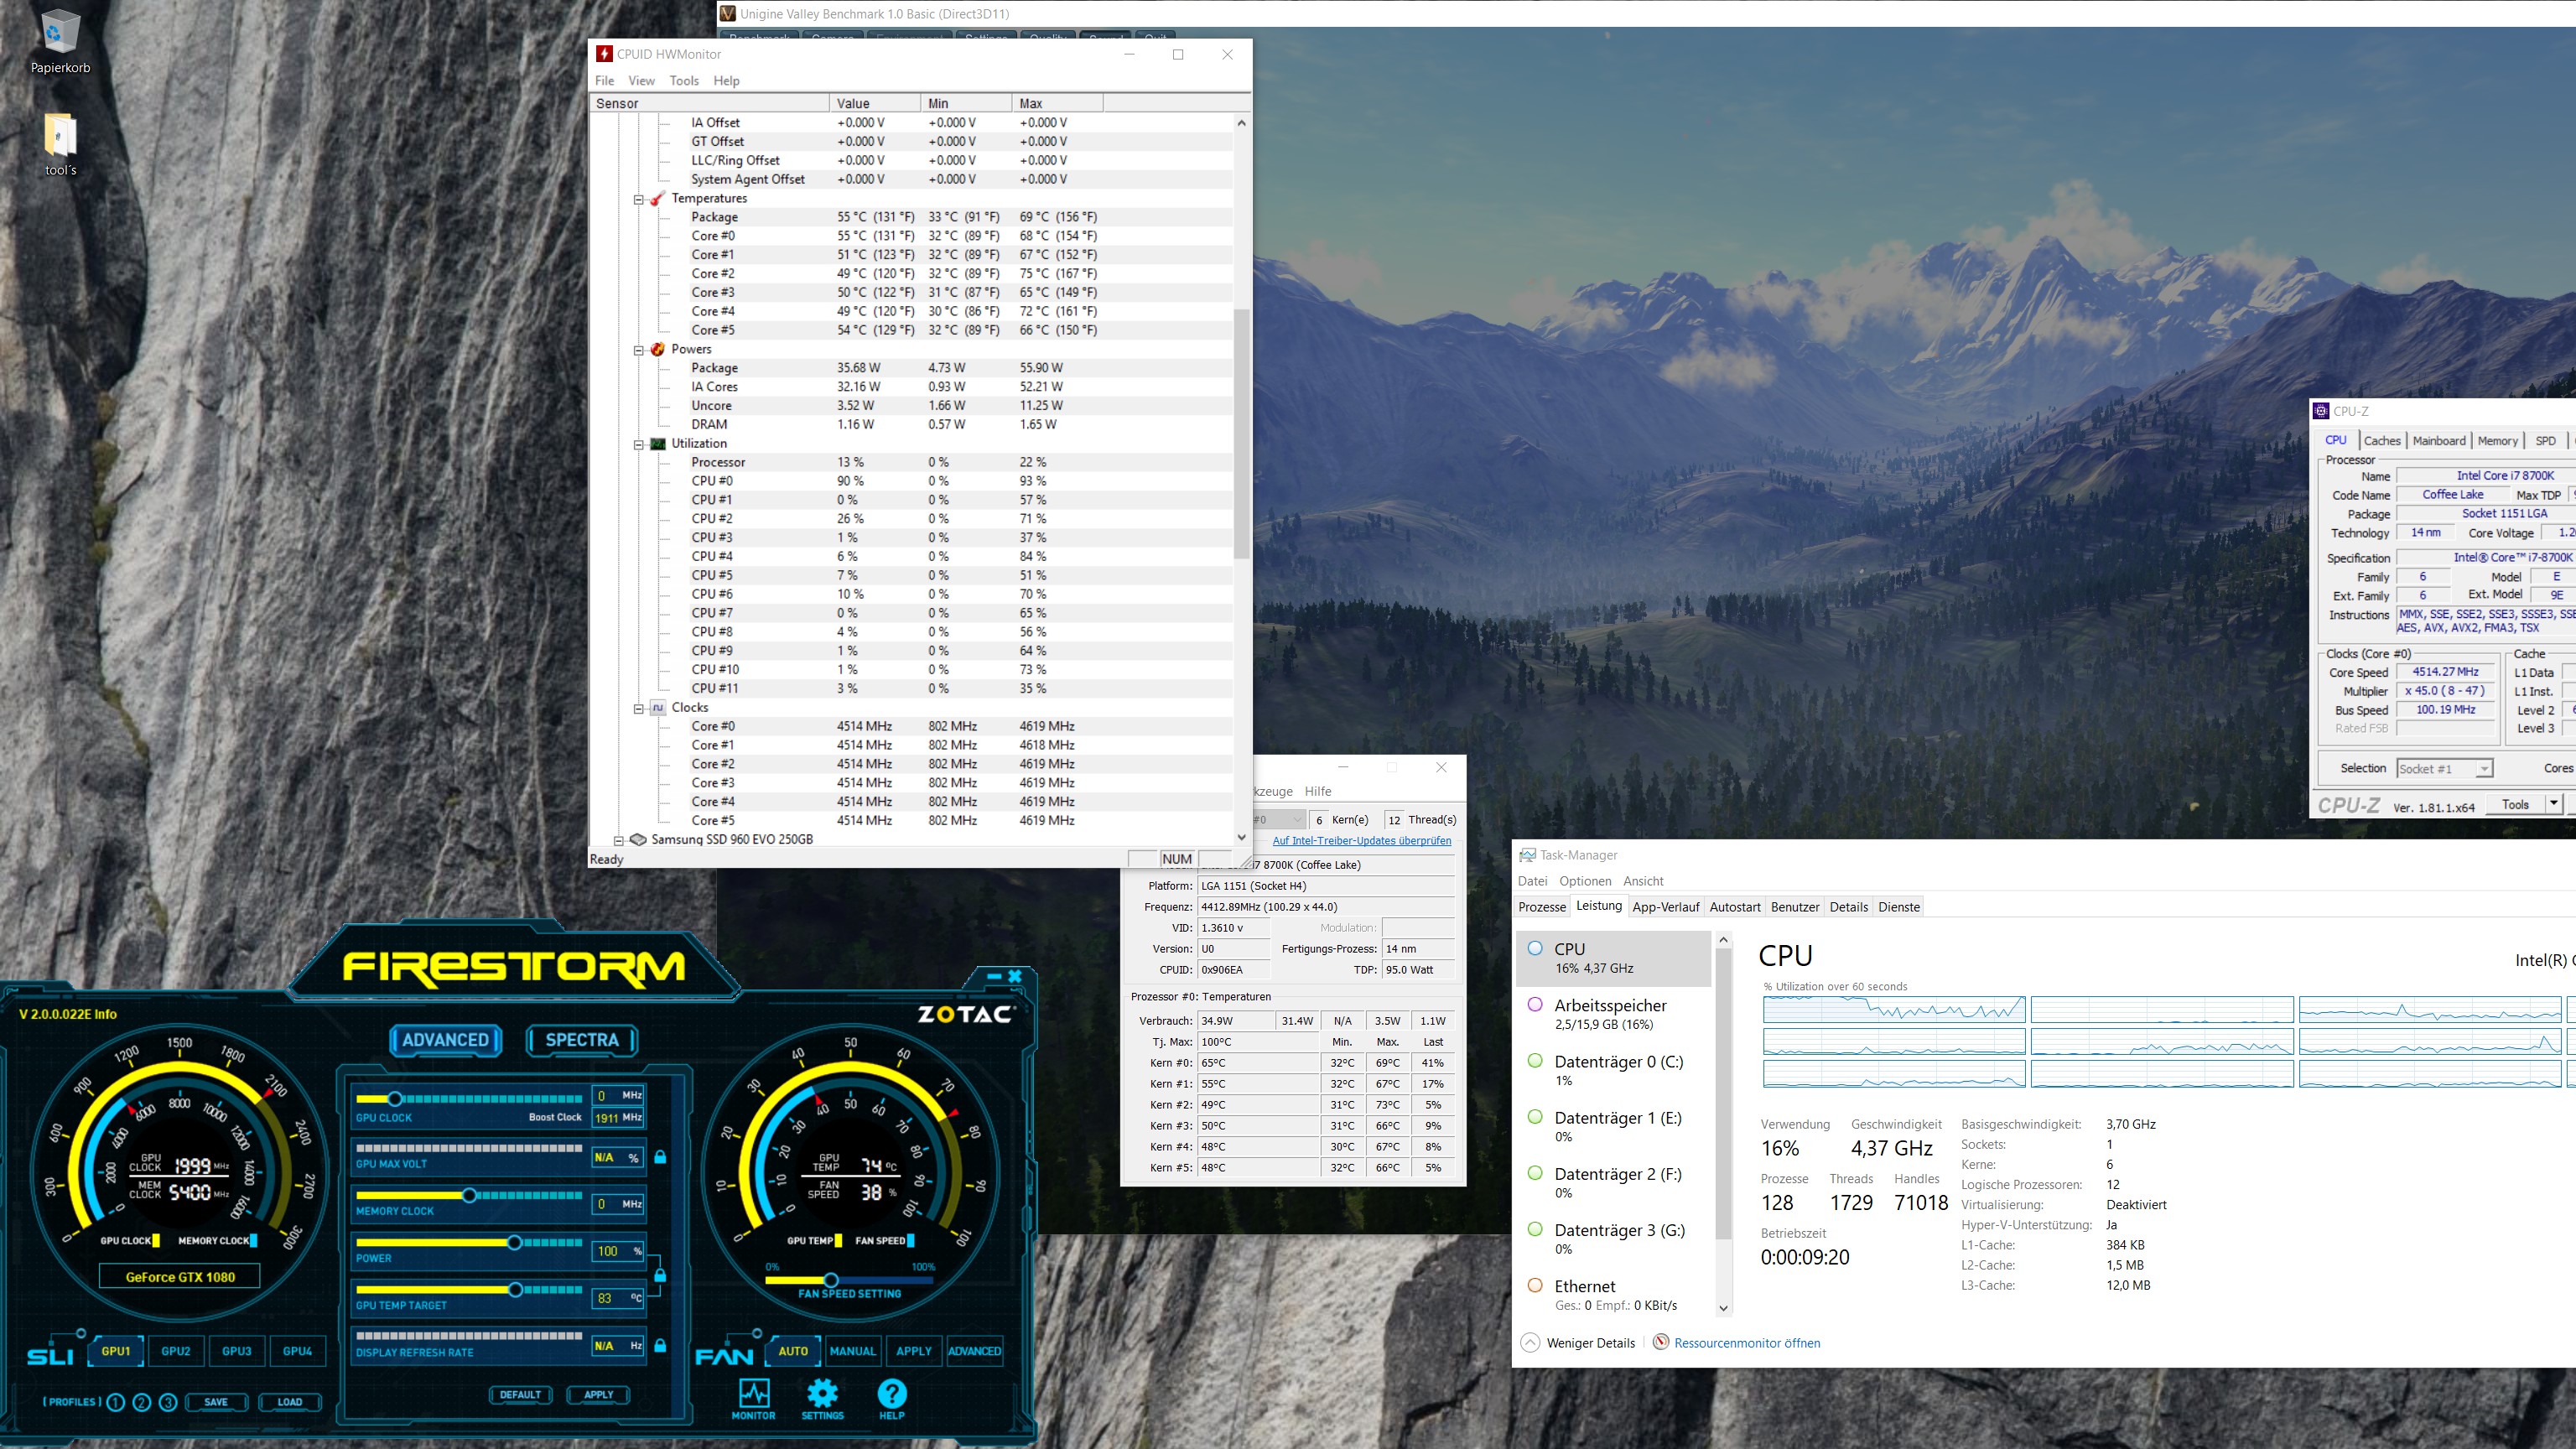Image resolution: width=2576 pixels, height=1449 pixels.
Task: Click APPLY next to the DEFAULT button
Action: click(598, 1394)
